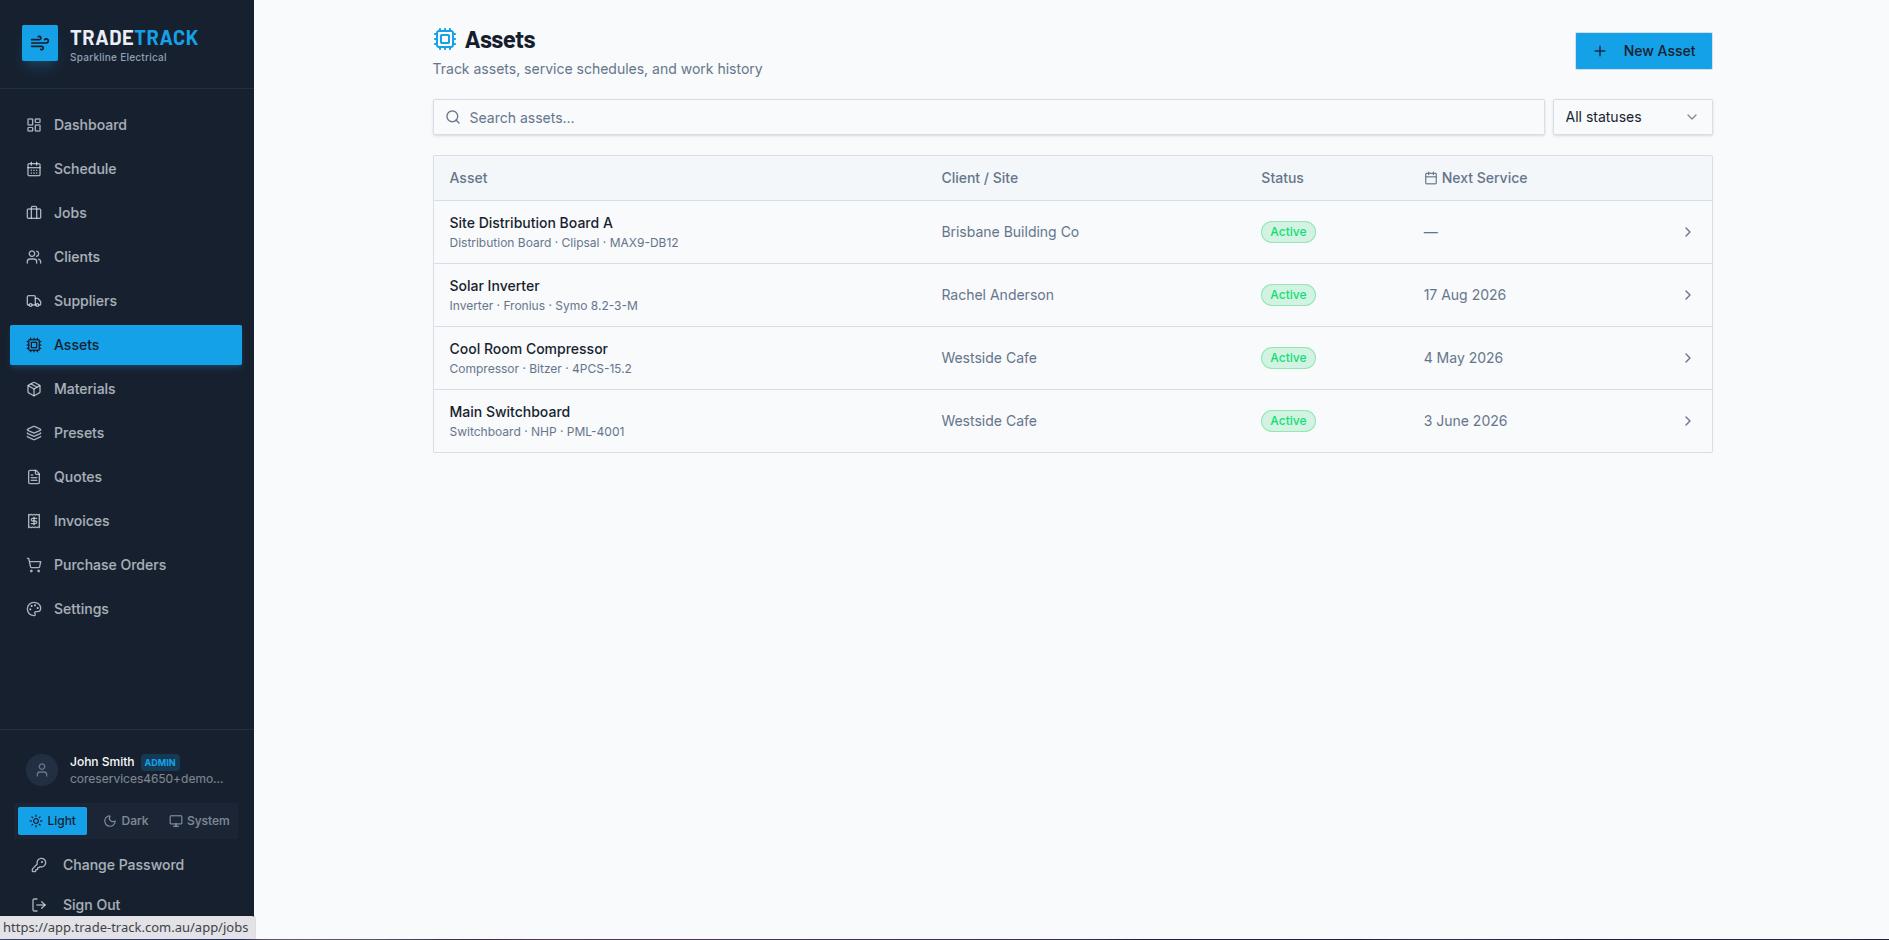Image resolution: width=1889 pixels, height=940 pixels.
Task: Open the Quotes page
Action: [x=126, y=477]
